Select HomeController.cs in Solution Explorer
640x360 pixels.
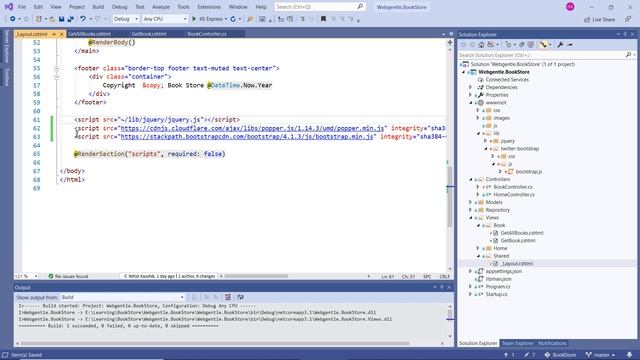pos(514,195)
